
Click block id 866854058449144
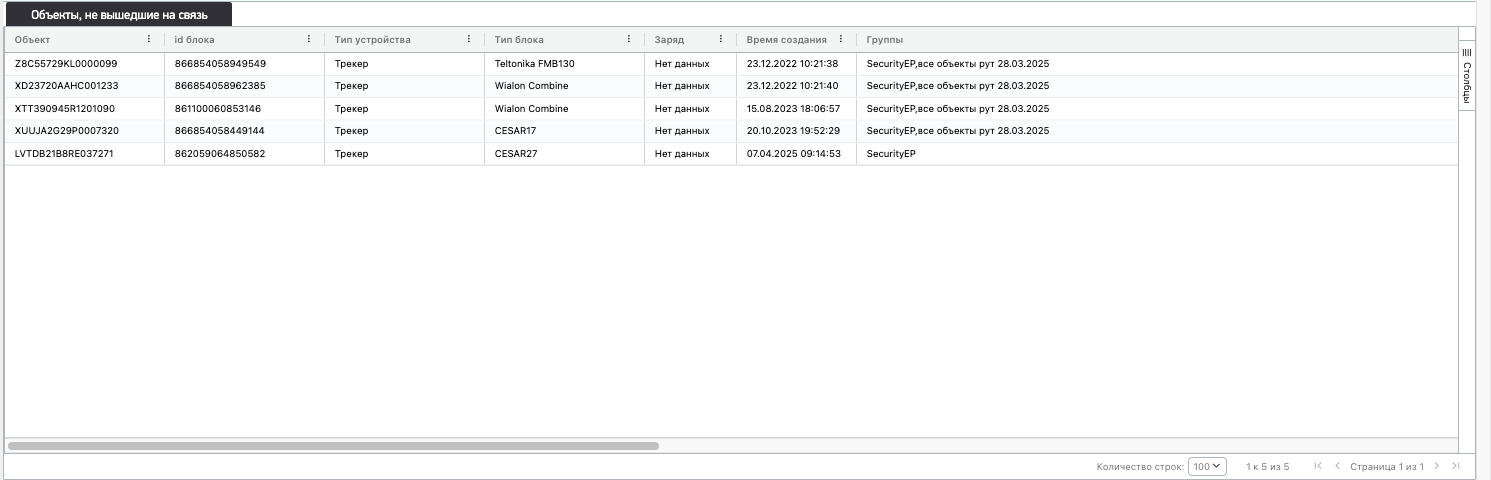click(x=220, y=131)
